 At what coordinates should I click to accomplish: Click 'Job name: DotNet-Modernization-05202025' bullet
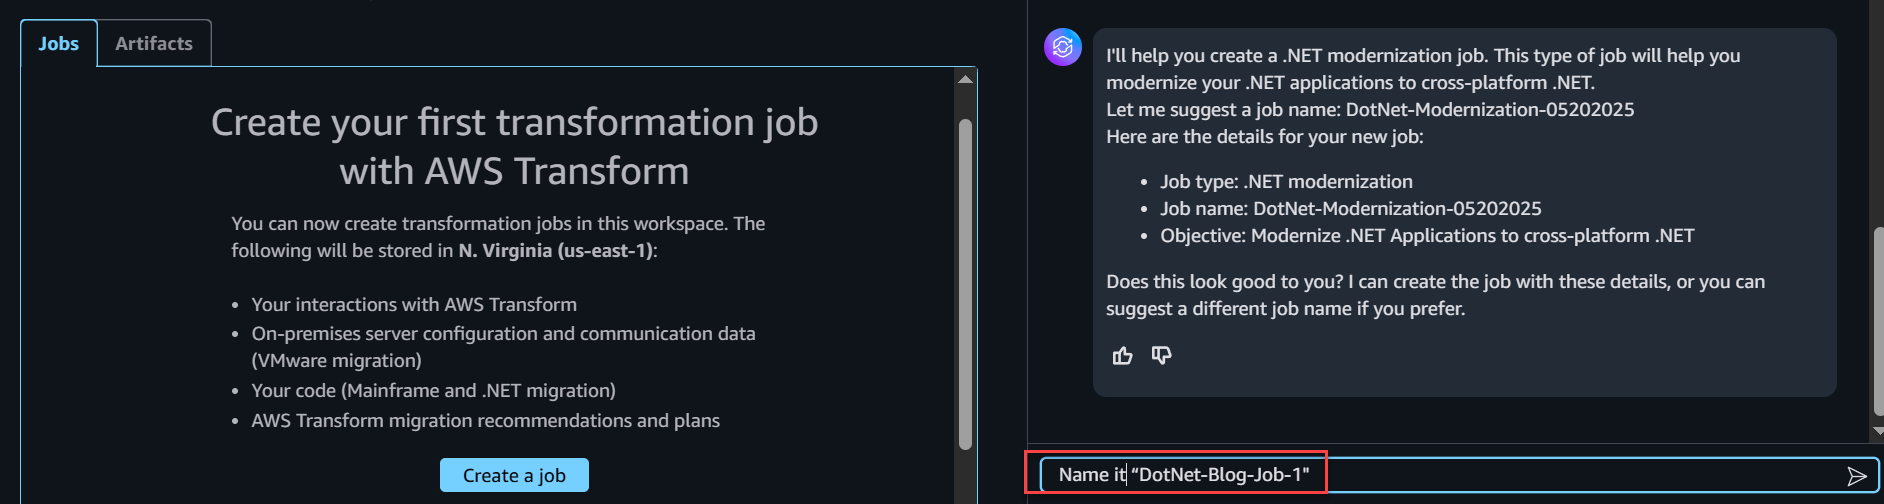click(x=1351, y=209)
